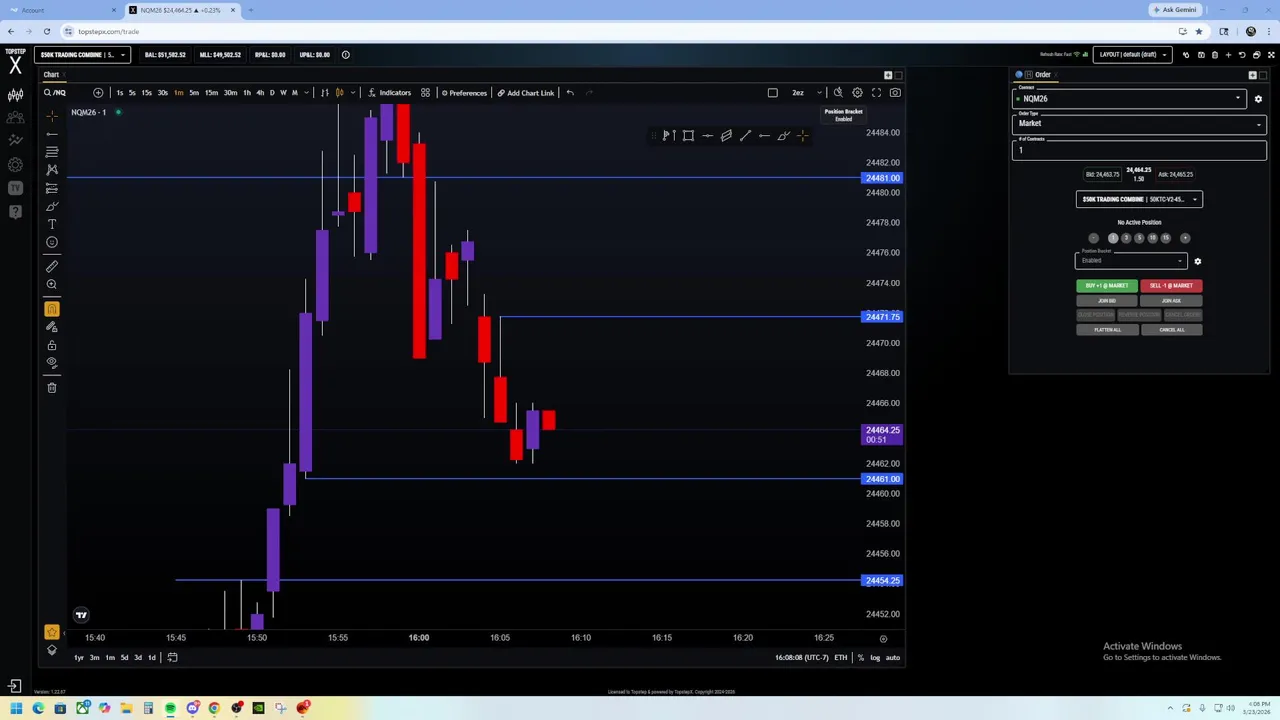The width and height of the screenshot is (1280, 720).
Task: Open position bracket settings gear
Action: [1197, 261]
